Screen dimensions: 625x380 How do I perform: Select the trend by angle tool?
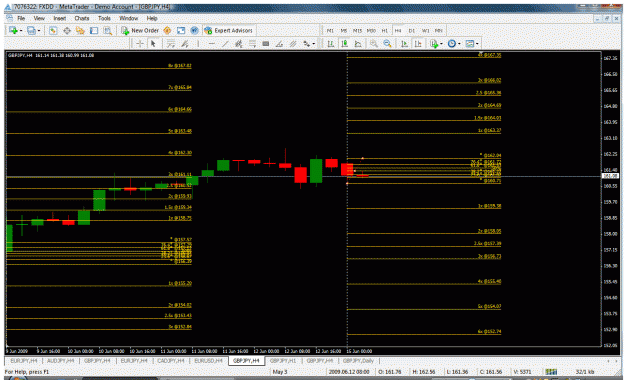coord(279,44)
